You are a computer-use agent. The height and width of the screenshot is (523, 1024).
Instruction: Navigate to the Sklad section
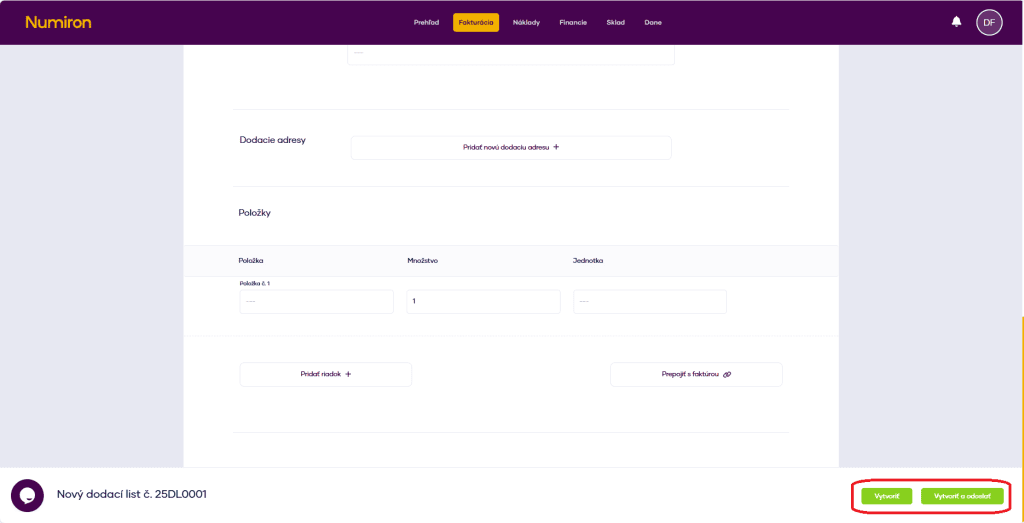pyautogui.click(x=615, y=23)
